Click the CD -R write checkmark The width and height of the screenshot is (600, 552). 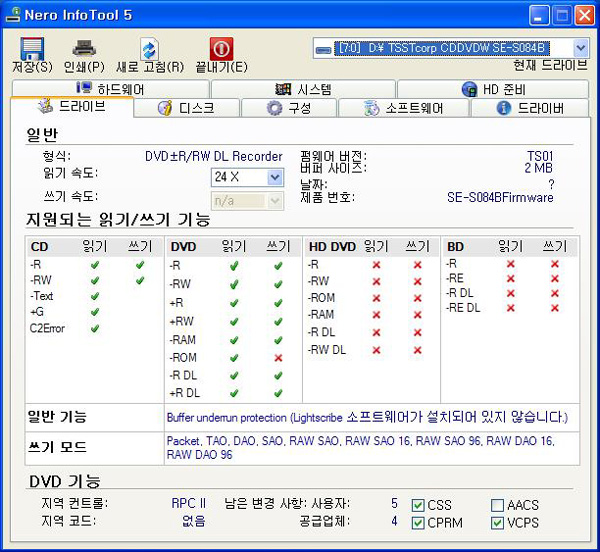140,264
